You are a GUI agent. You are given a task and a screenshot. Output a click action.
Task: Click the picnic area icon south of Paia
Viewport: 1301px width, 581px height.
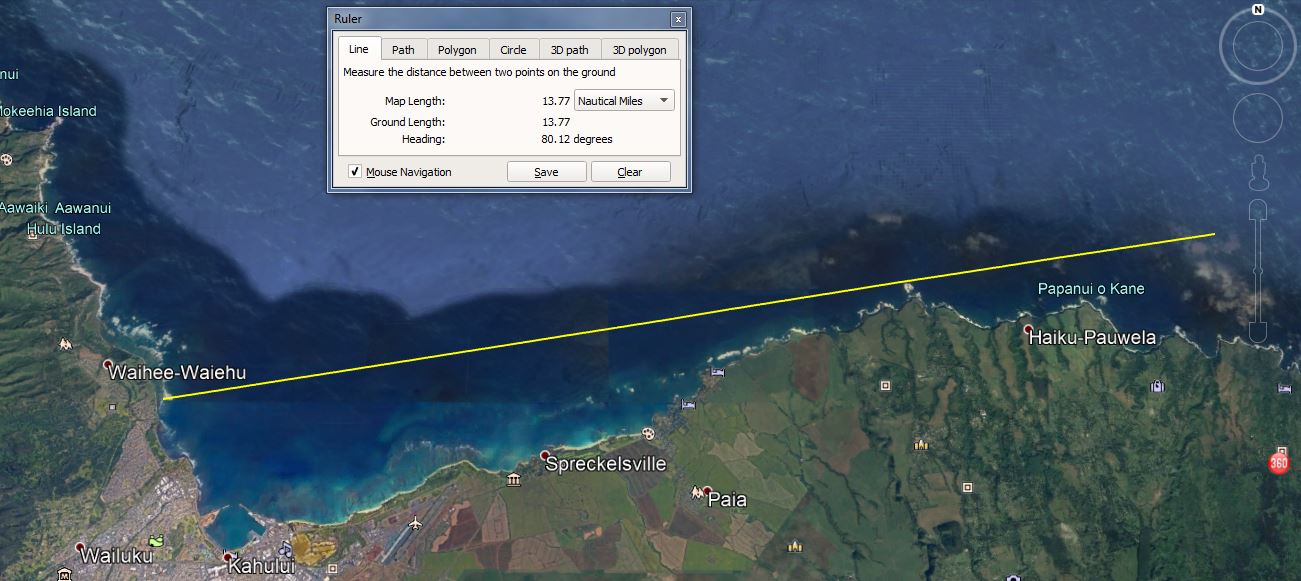point(793,548)
